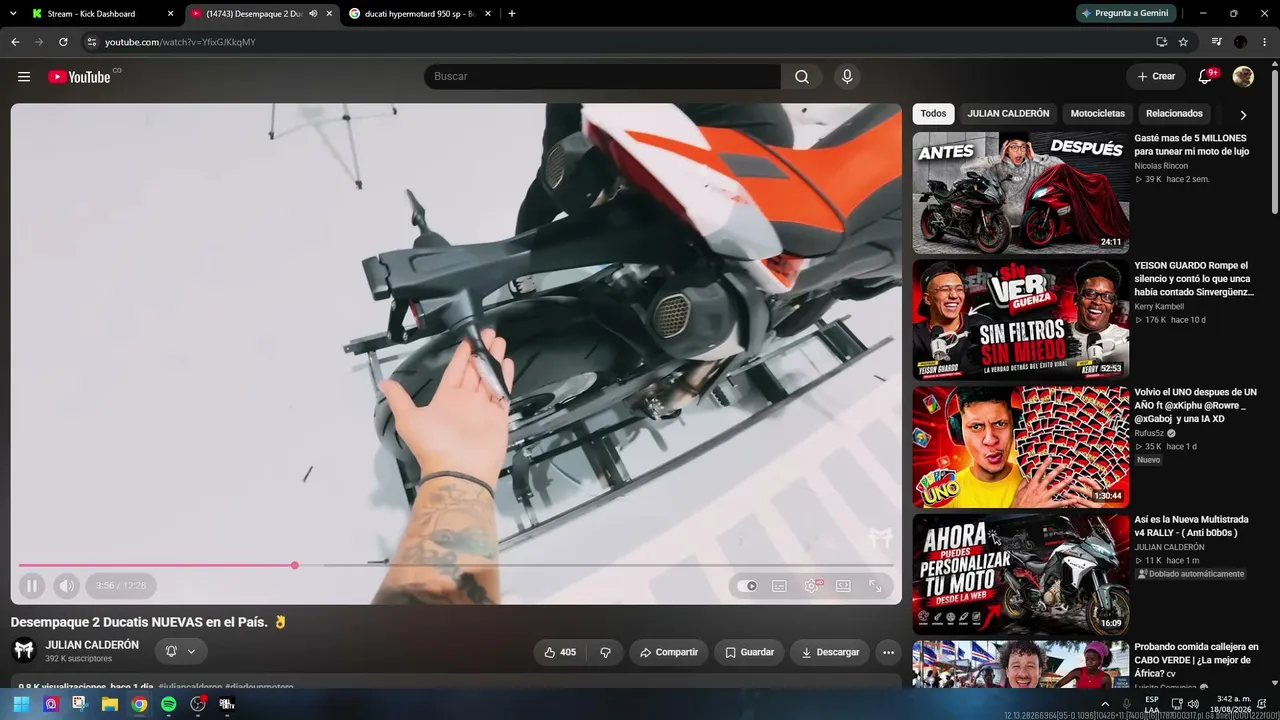Viewport: 1280px width, 720px height.
Task: Reload the current page
Action: 63,42
